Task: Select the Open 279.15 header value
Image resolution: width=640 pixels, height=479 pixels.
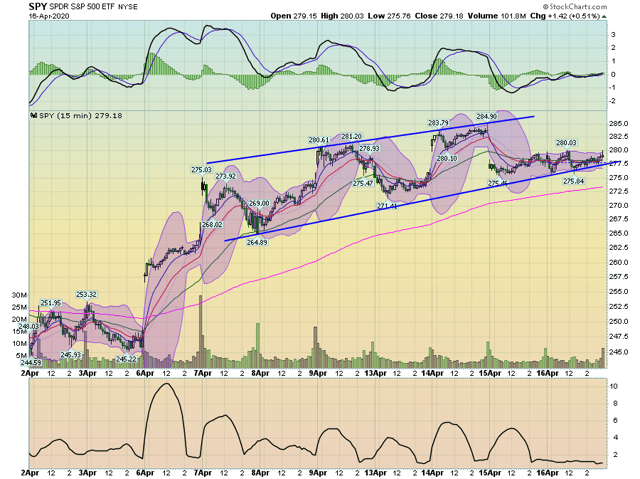Action: [x=294, y=16]
